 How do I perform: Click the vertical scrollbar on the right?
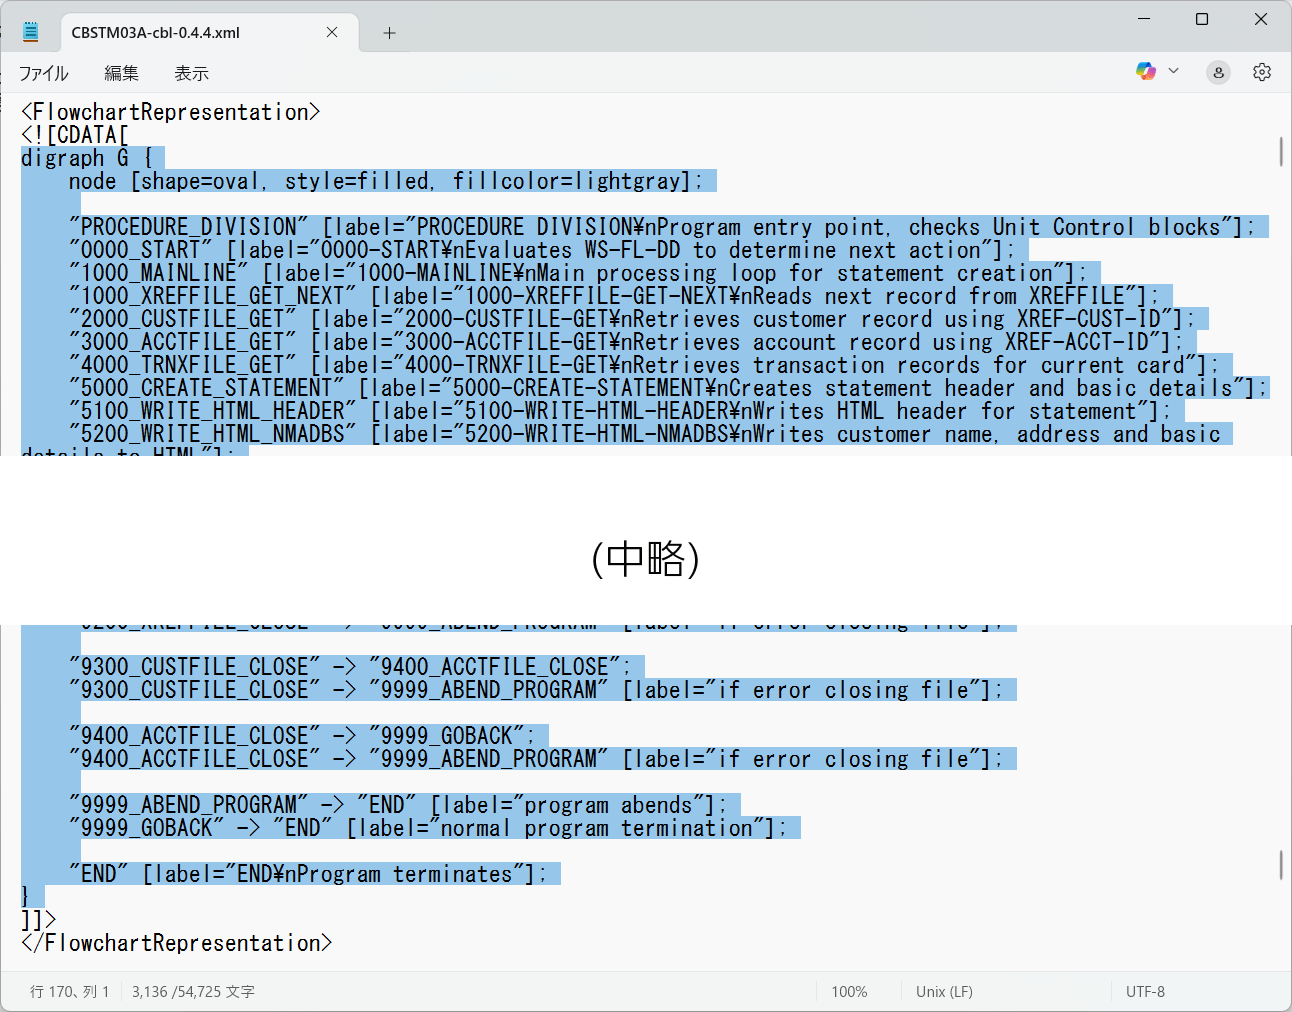[x=1281, y=152]
